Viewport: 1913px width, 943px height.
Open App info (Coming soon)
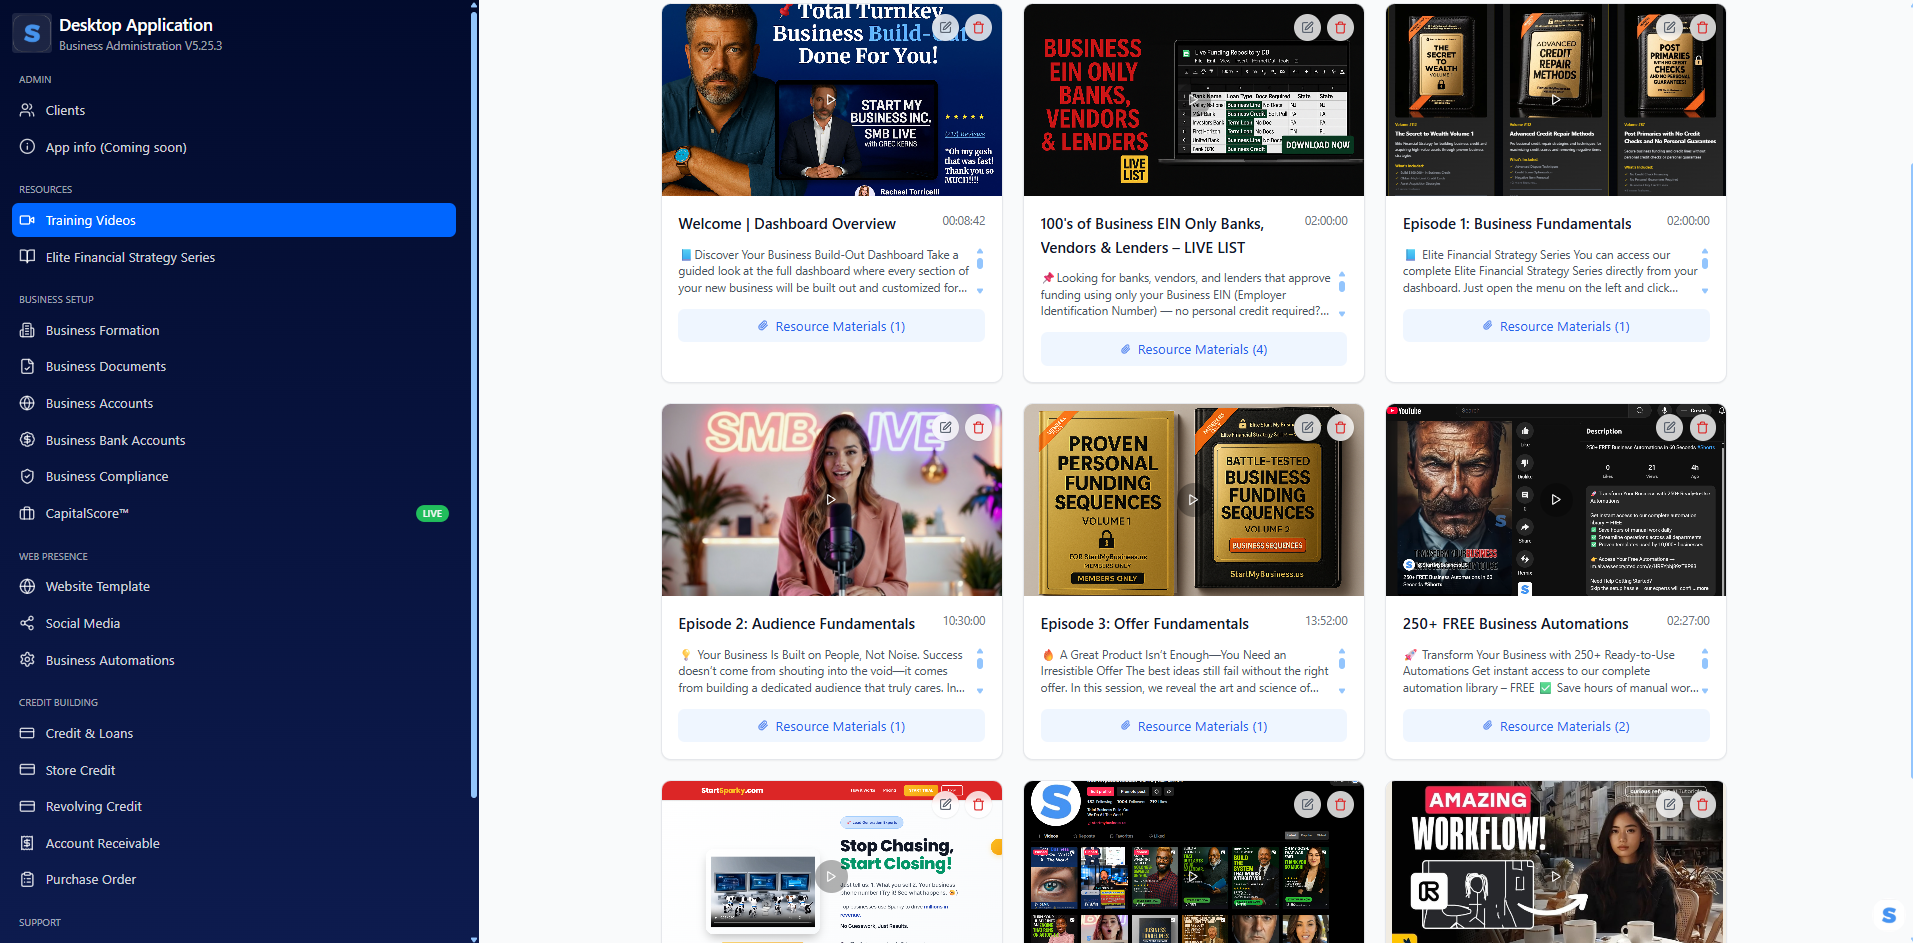[234, 147]
